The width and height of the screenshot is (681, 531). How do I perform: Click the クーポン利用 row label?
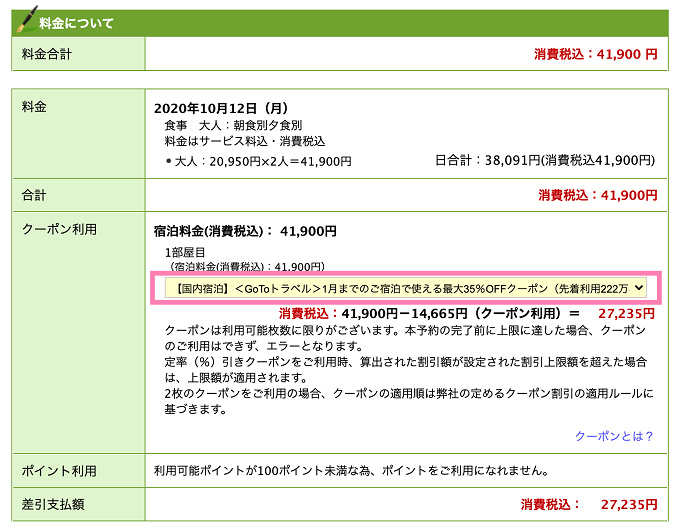coord(59,229)
